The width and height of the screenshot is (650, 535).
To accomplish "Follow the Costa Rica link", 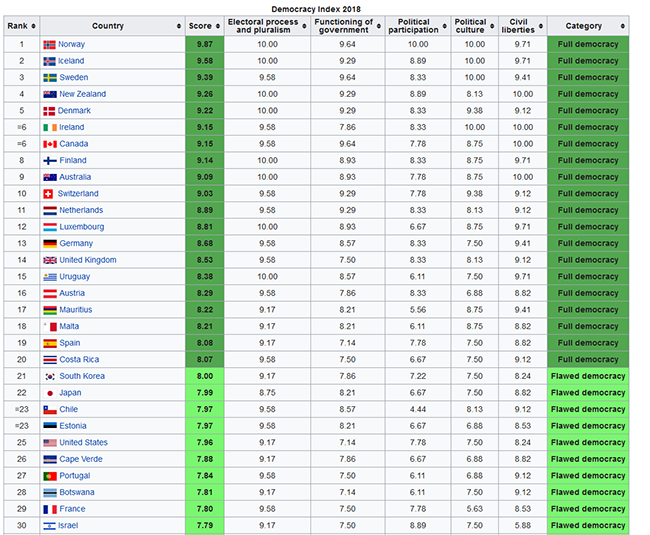I will point(79,359).
